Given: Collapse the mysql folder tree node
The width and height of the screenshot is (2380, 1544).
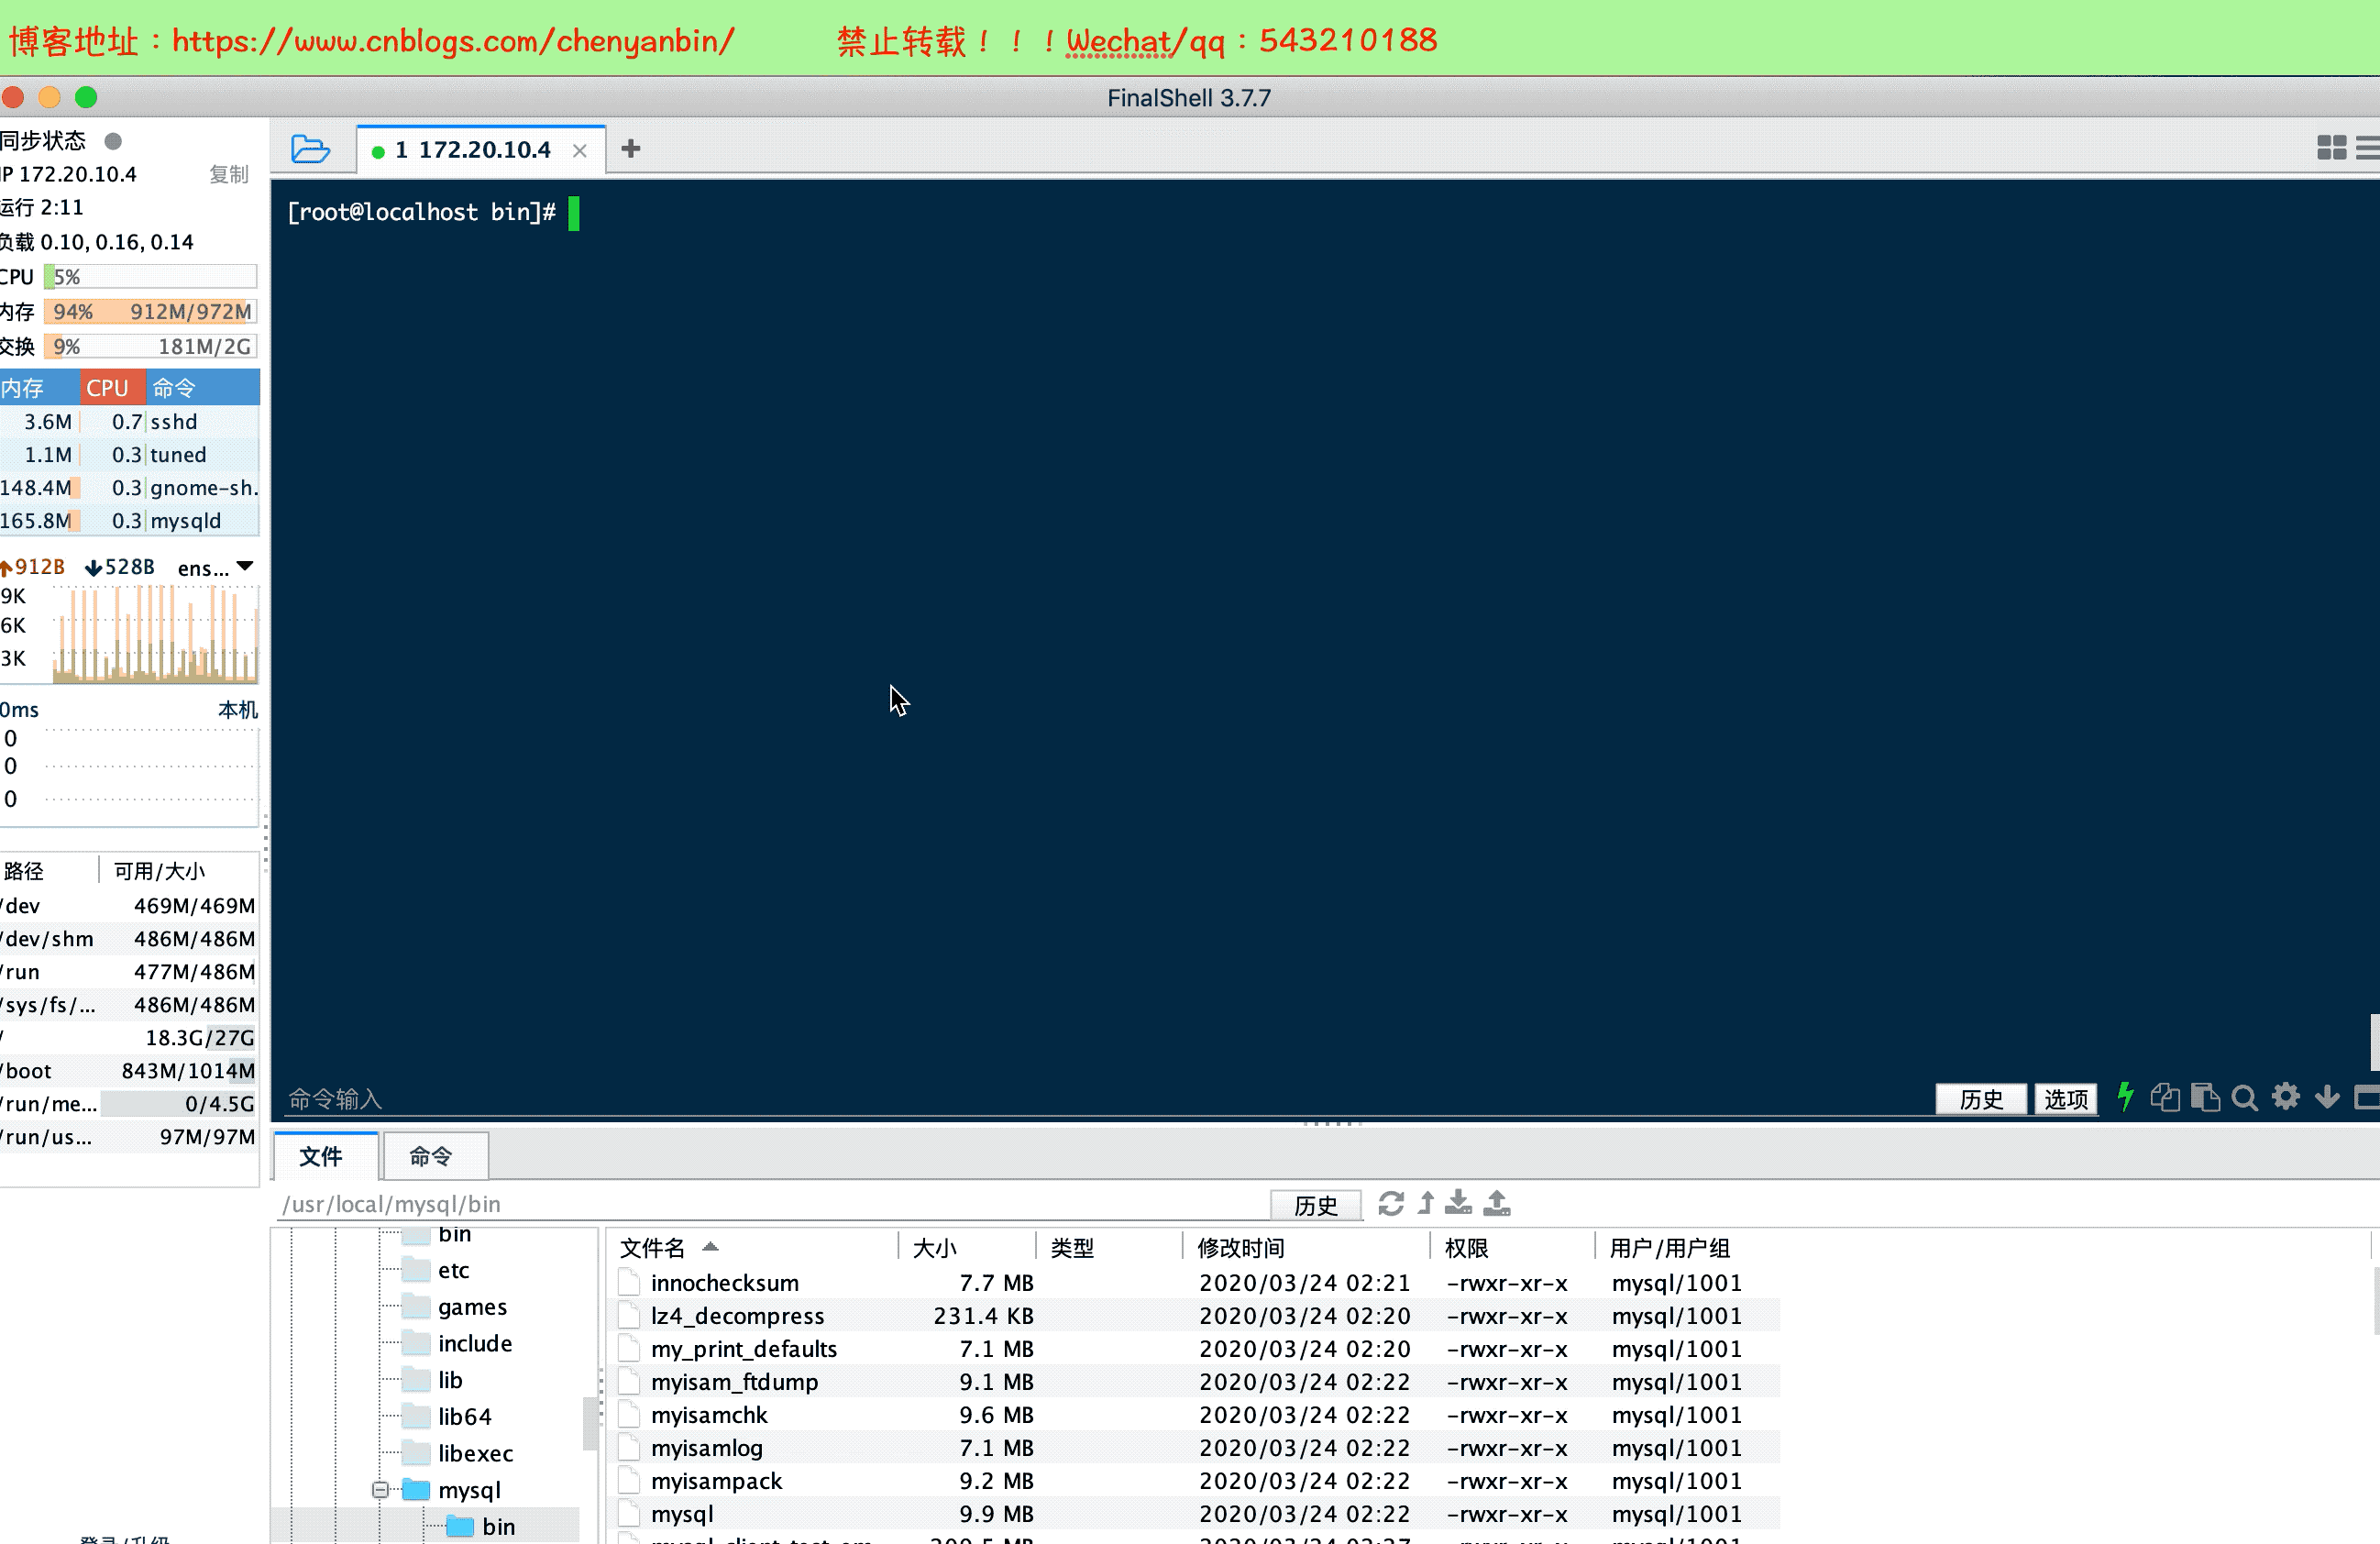Looking at the screenshot, I should 380,1489.
